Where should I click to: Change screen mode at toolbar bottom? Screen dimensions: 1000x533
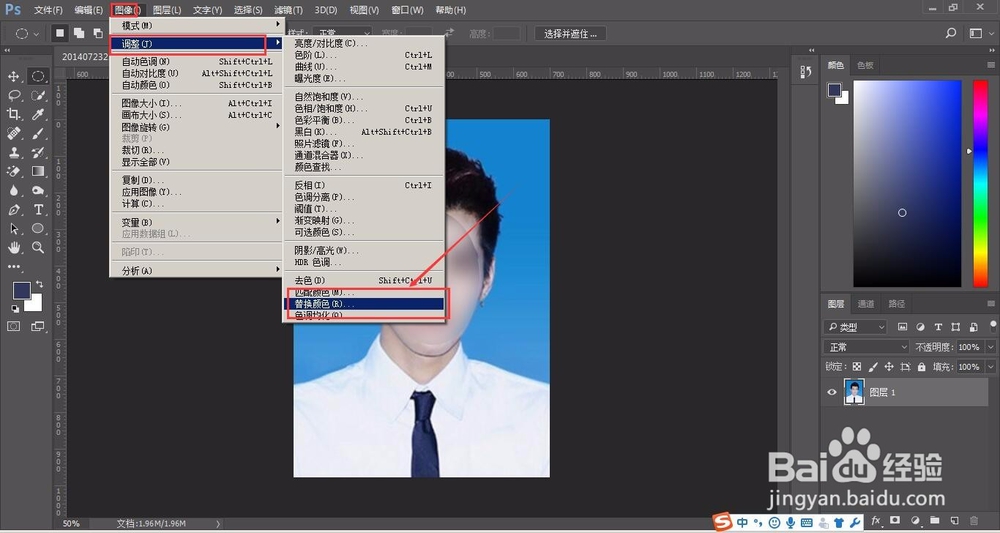coord(38,326)
